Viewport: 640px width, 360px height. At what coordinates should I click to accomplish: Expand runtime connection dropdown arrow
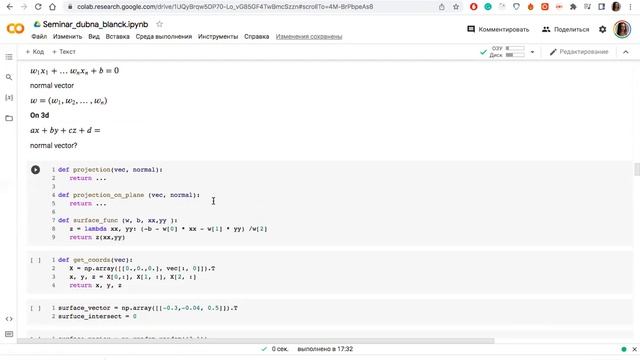pyautogui.click(x=532, y=52)
